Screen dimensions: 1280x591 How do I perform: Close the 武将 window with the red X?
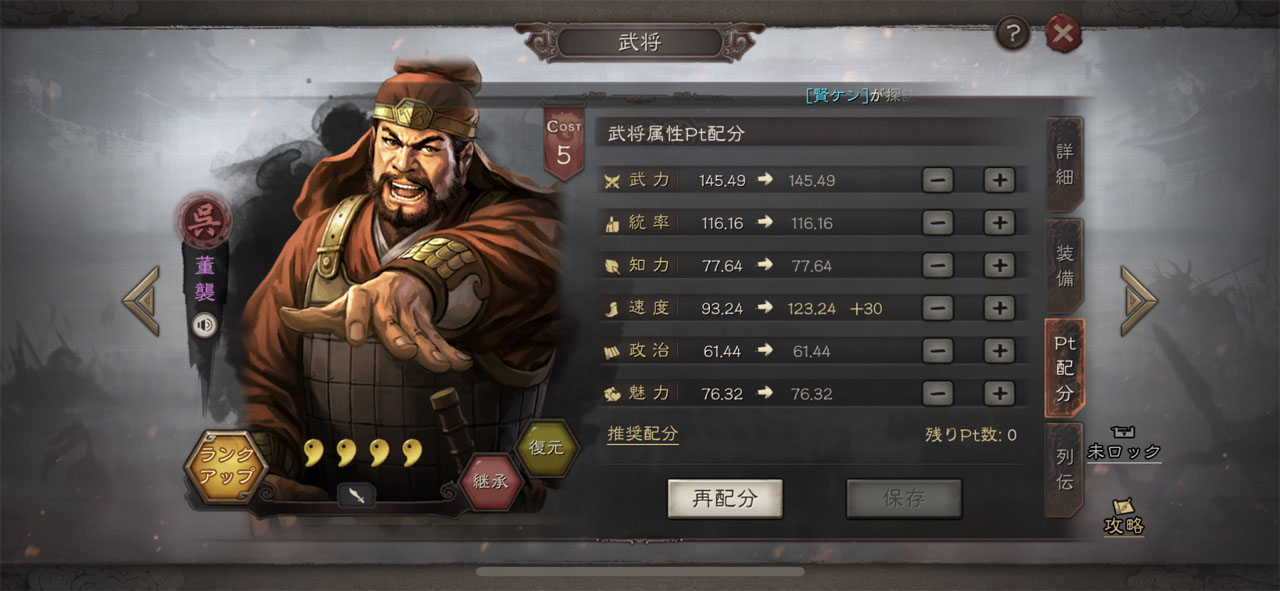(x=1063, y=35)
